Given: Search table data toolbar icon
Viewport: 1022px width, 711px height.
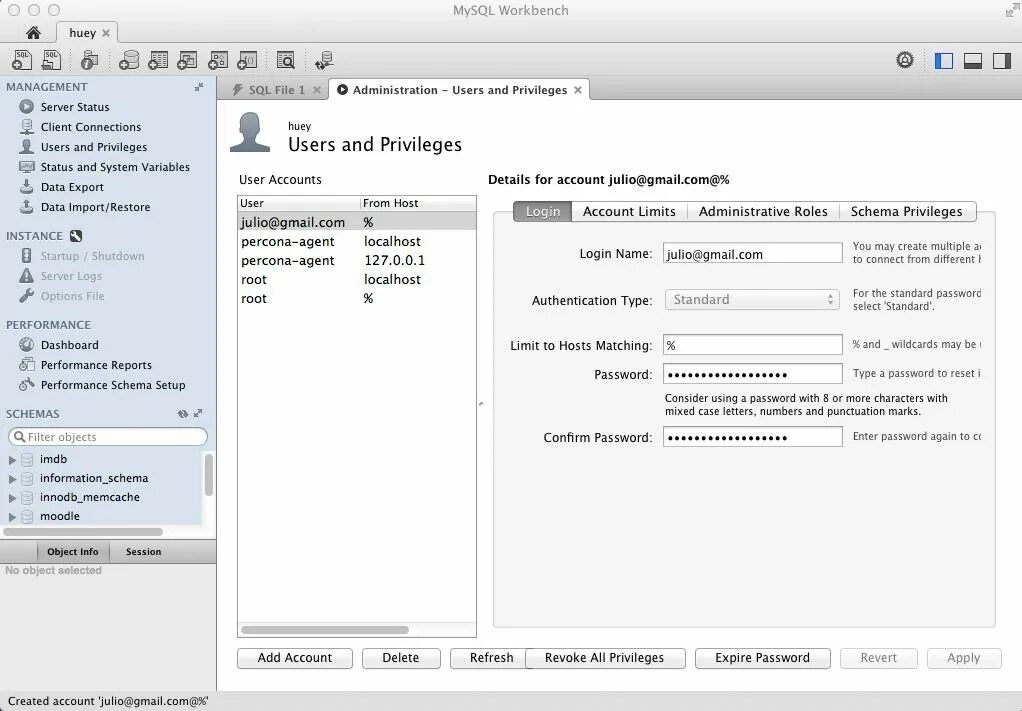Looking at the screenshot, I should tap(285, 60).
